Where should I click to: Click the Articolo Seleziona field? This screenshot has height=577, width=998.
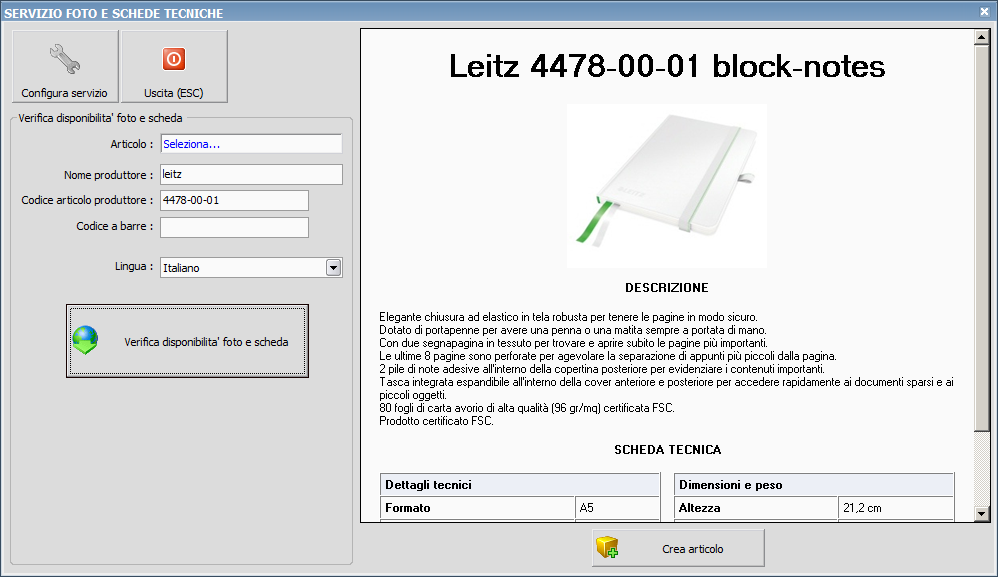[251, 144]
